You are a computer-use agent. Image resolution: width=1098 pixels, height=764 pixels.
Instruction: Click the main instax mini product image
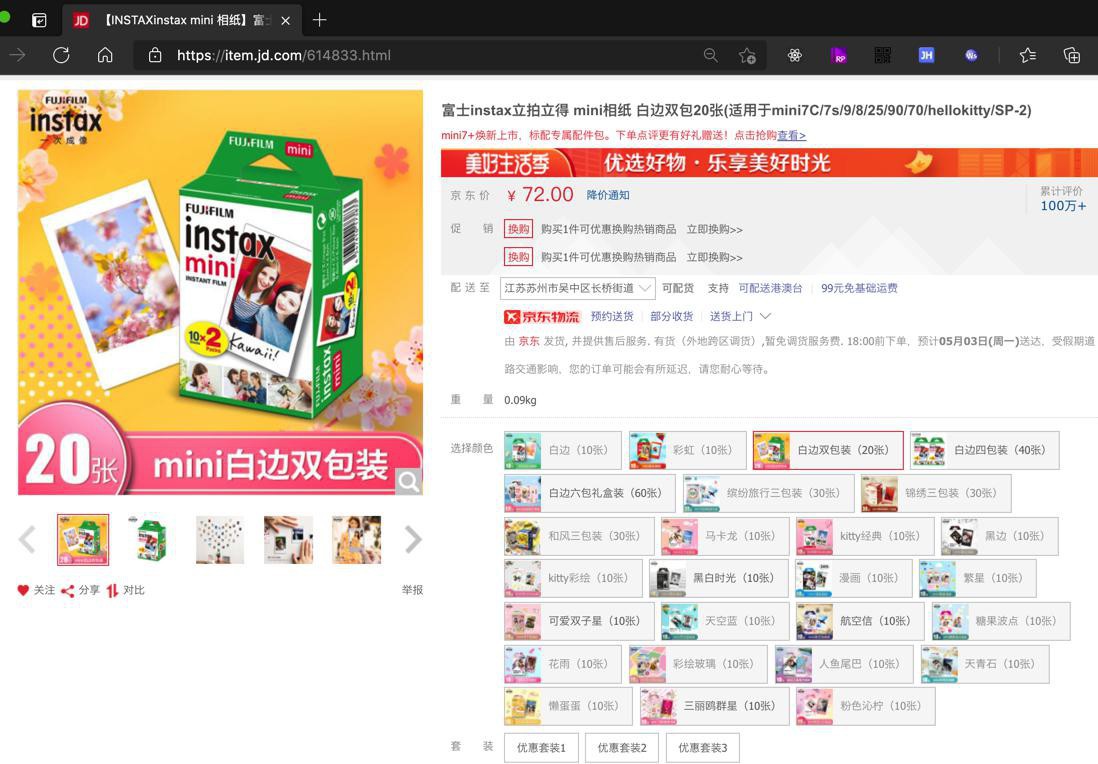point(221,292)
